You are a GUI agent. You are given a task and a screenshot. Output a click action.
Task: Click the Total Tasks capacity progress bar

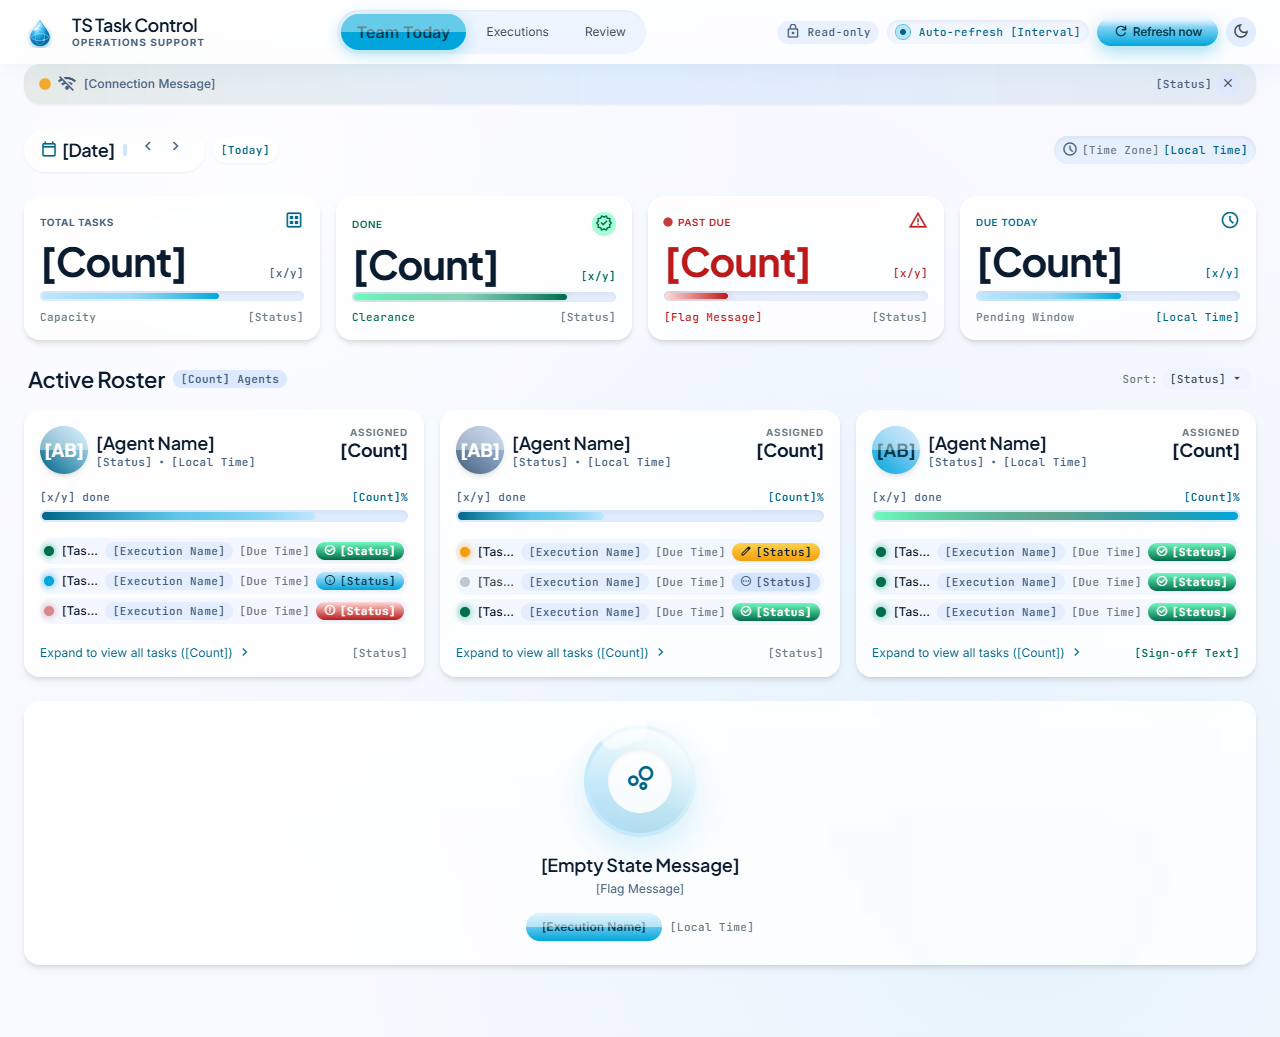(x=172, y=296)
